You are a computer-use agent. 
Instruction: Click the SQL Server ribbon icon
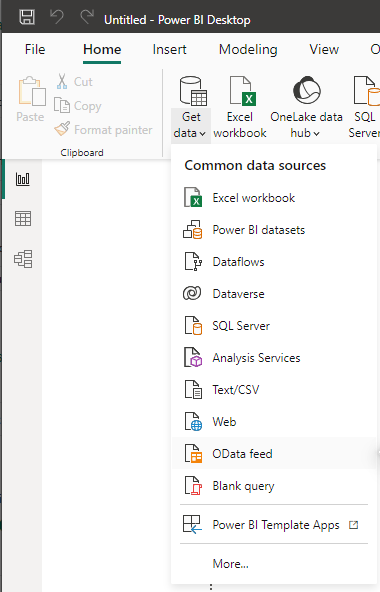[366, 91]
